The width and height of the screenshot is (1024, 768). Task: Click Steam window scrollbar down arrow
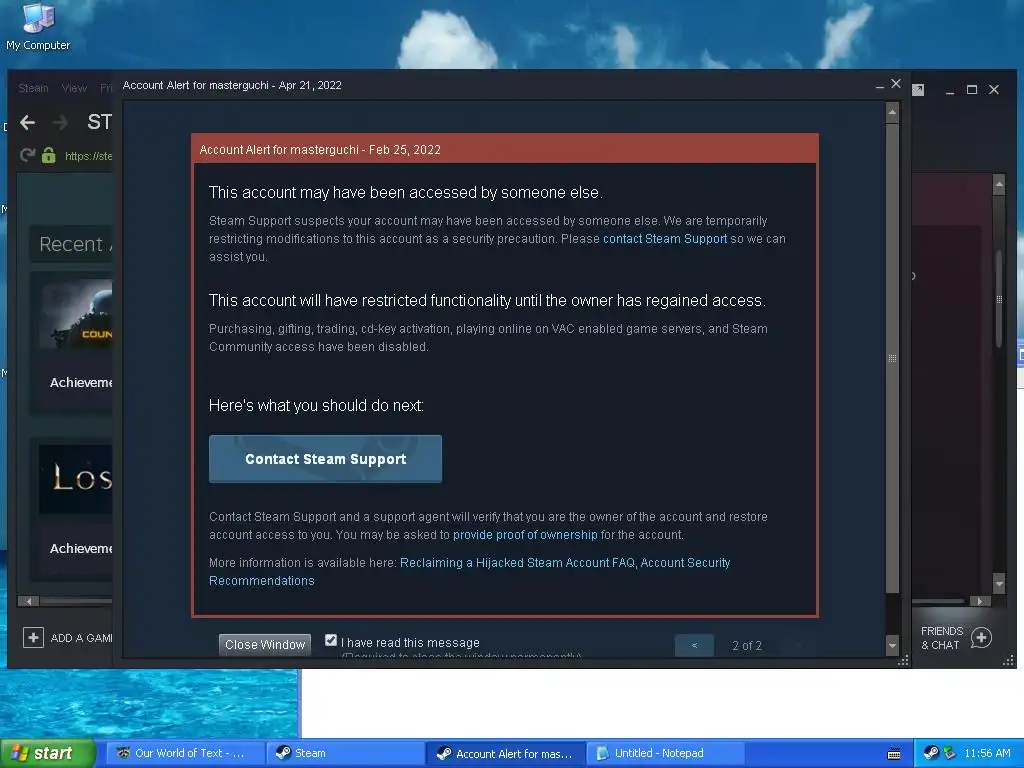[x=999, y=583]
